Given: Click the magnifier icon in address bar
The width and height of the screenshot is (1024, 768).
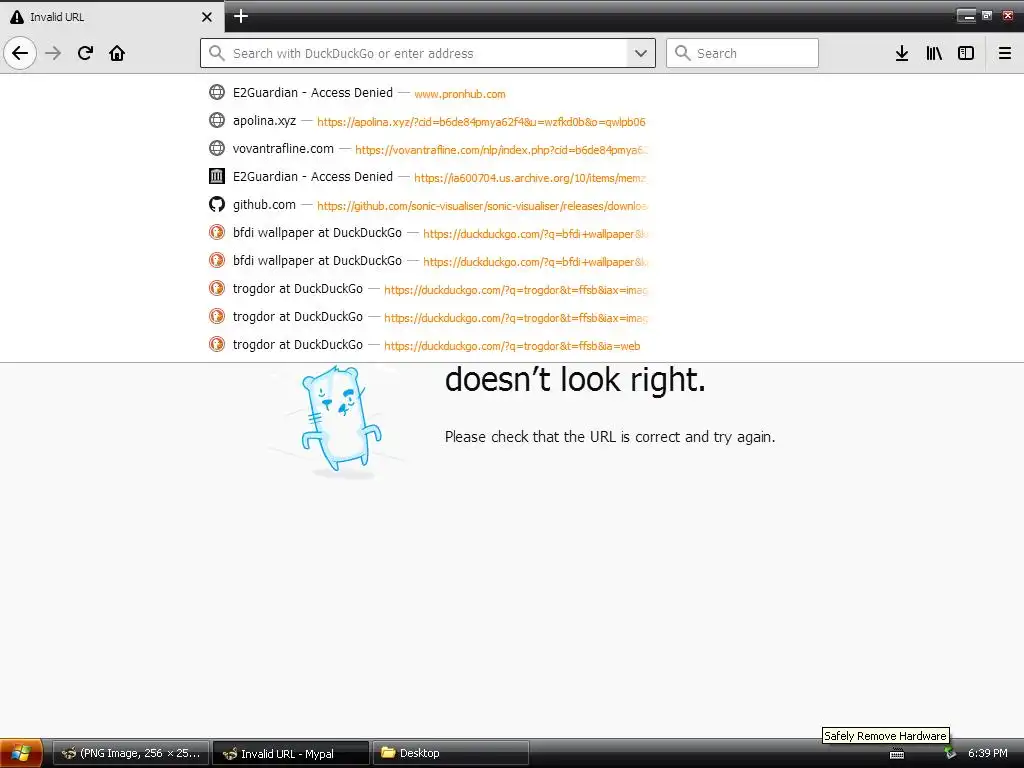Looking at the screenshot, I should (x=217, y=53).
